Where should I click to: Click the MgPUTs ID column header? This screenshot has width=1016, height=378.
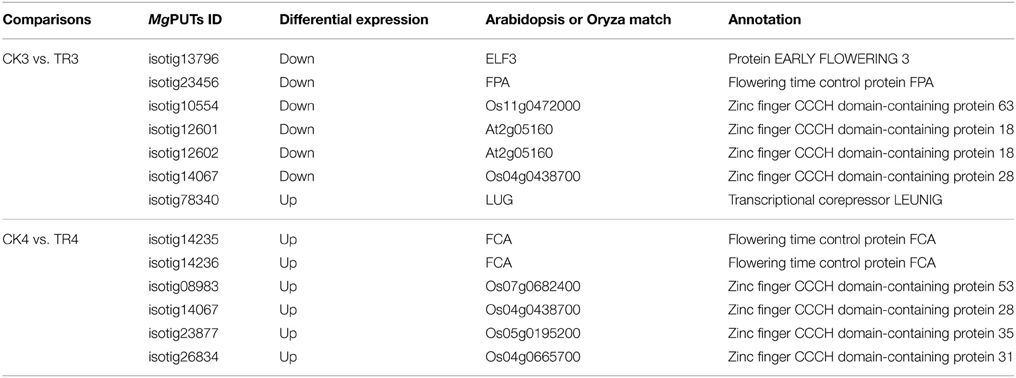tap(187, 20)
